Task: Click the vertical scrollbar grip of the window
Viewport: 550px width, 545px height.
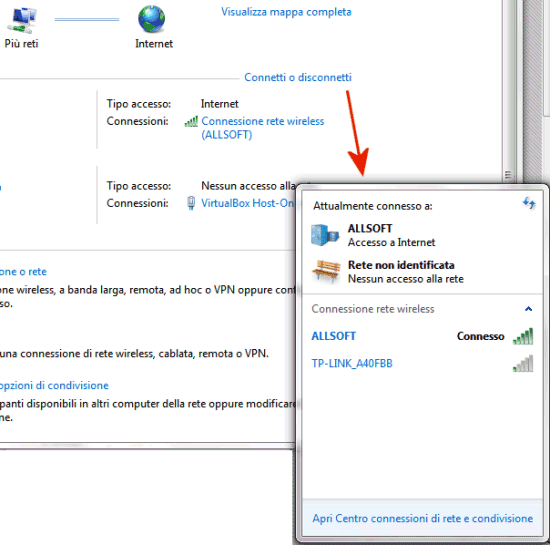Action: pyautogui.click(x=508, y=174)
